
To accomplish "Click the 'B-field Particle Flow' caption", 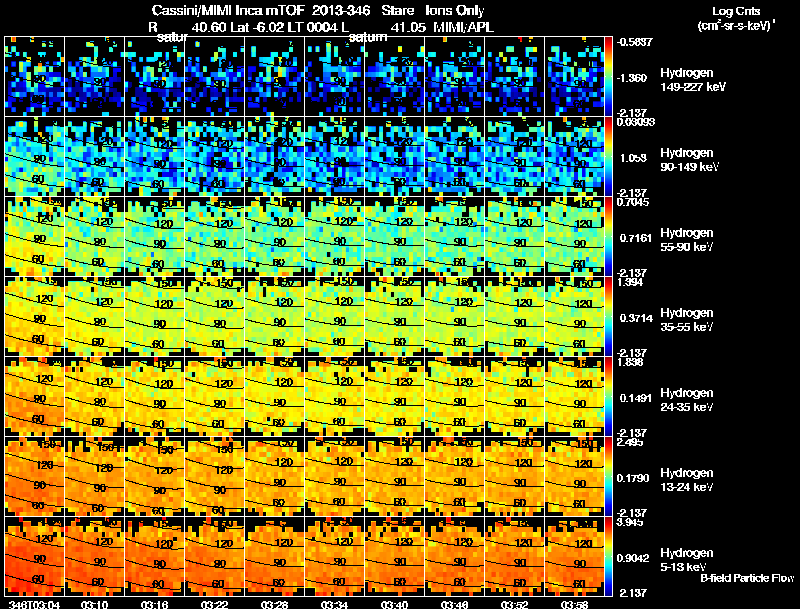I will 747,578.
